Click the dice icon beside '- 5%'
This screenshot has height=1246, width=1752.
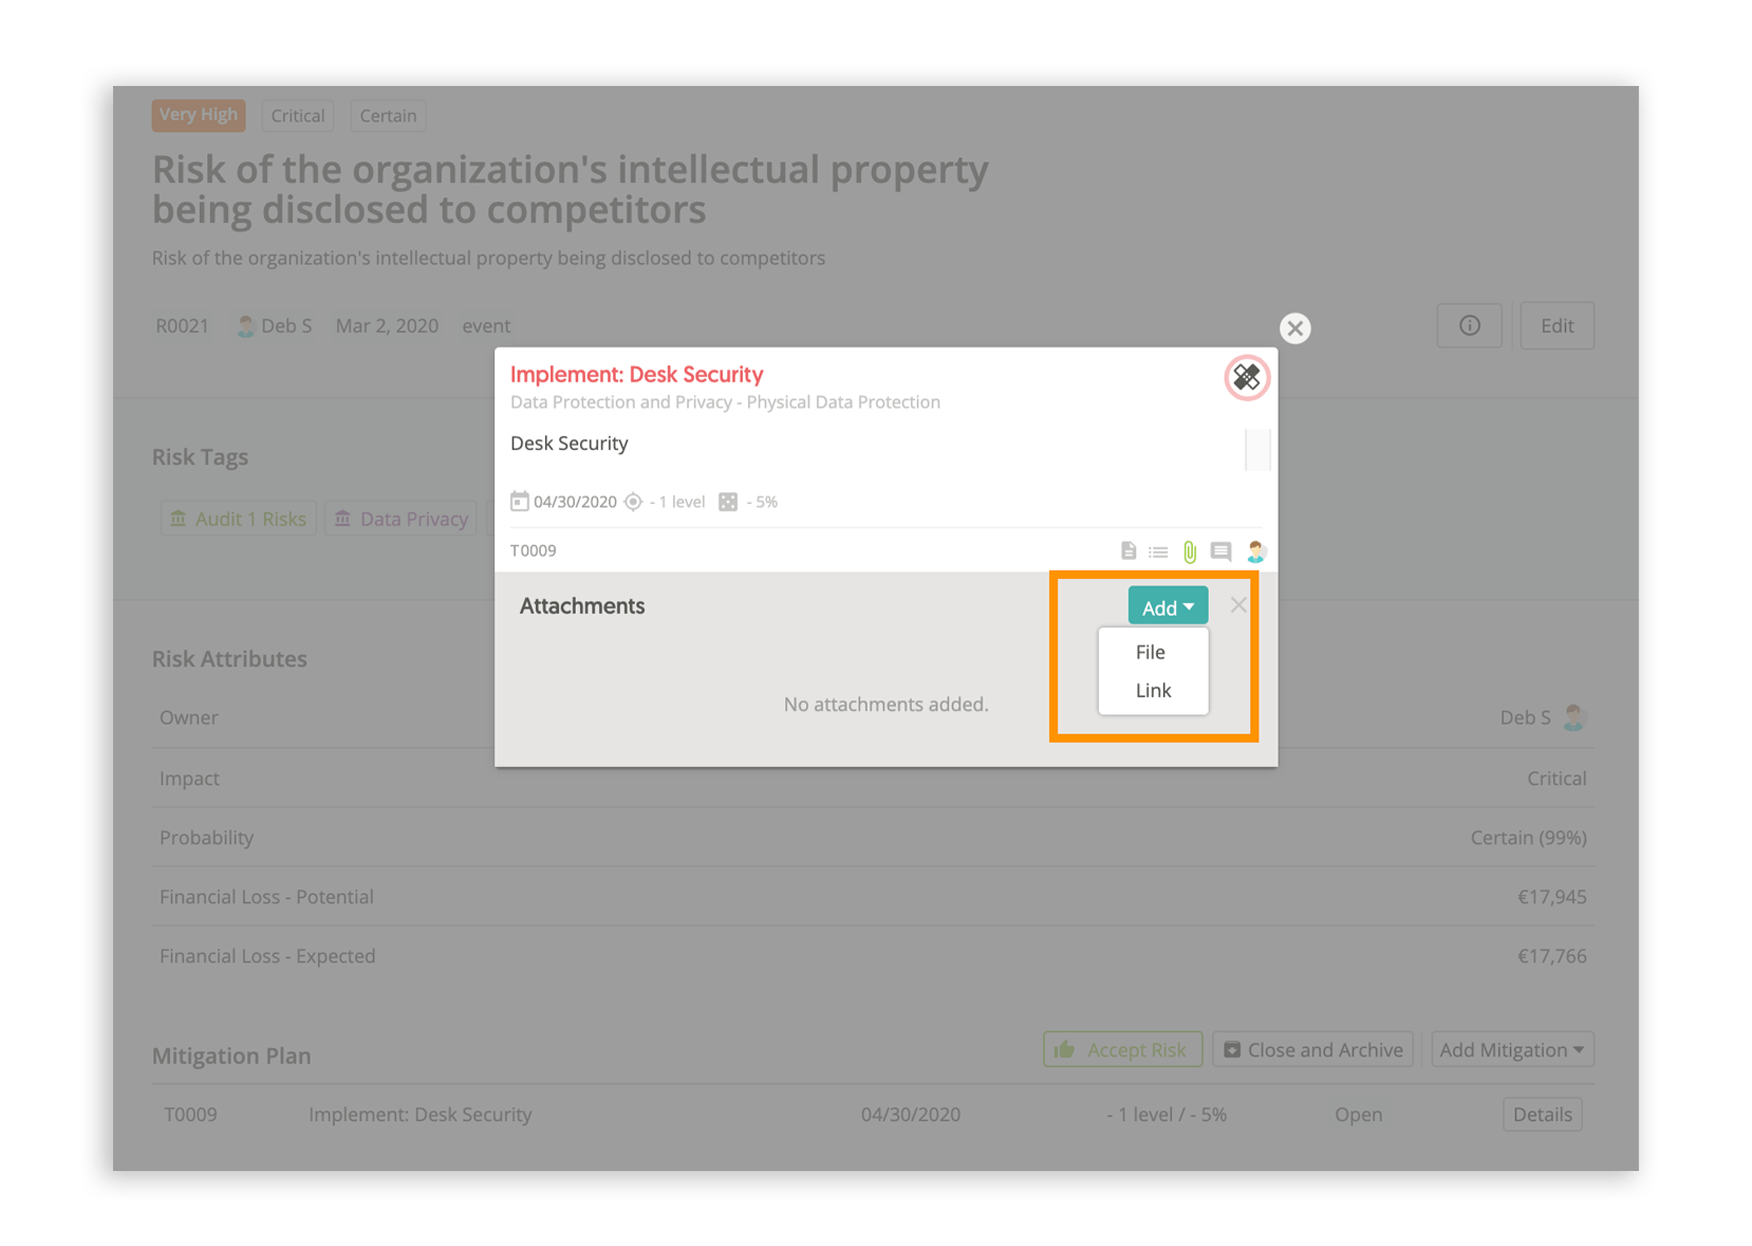[728, 502]
